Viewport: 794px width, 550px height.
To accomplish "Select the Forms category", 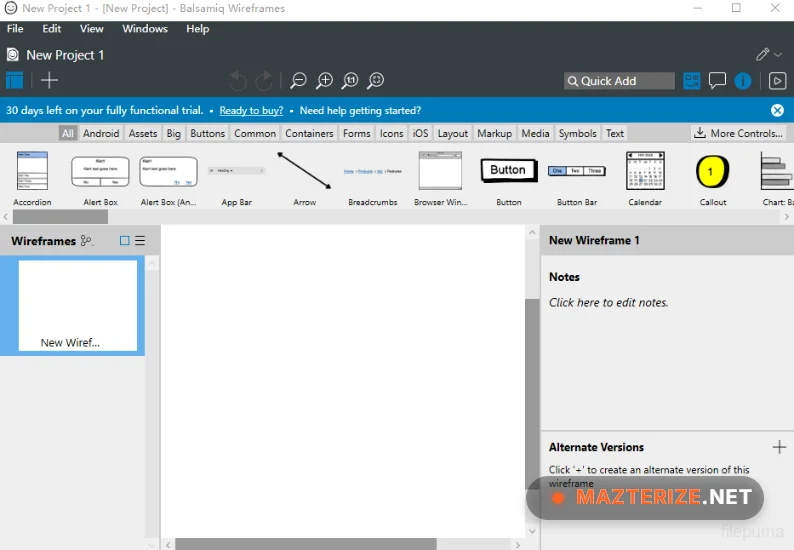I will (x=356, y=133).
